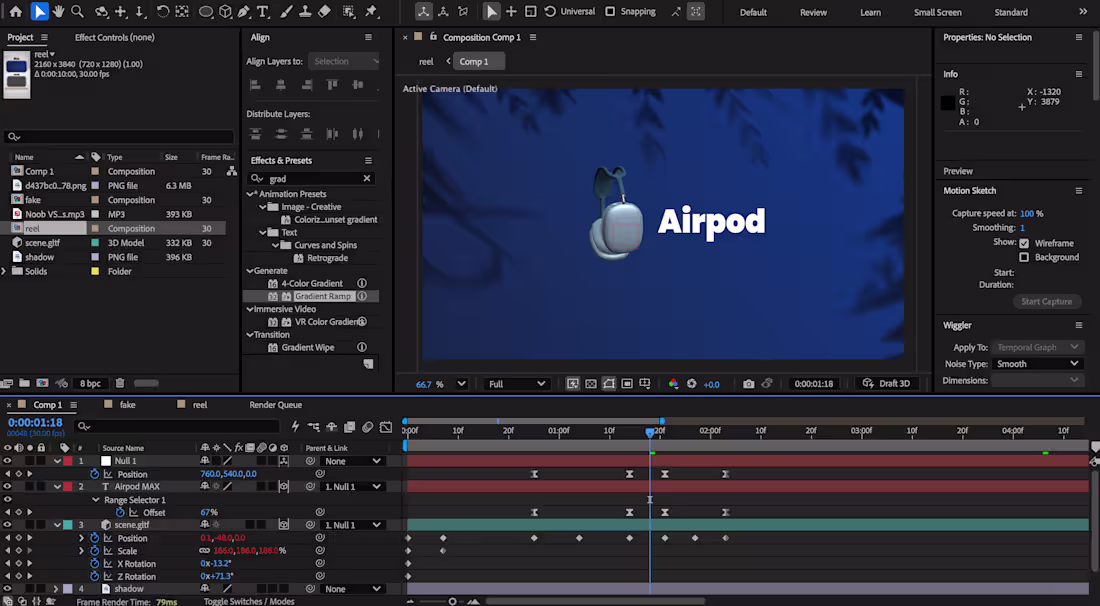This screenshot has width=1100, height=606.
Task: Go to the Home screen icon
Action: pos(15,11)
